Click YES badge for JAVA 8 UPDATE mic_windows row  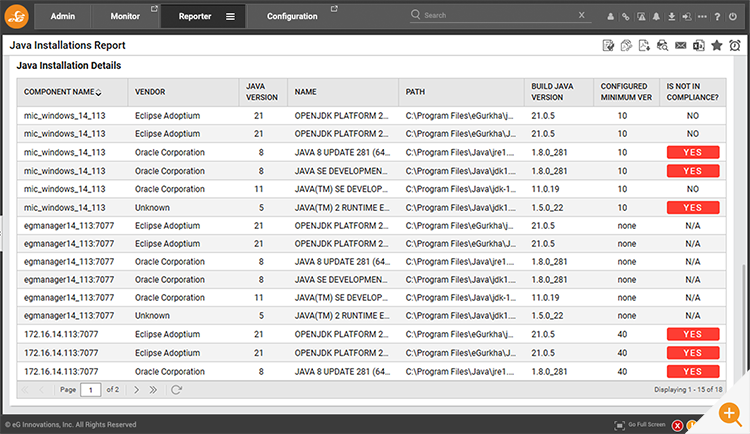[693, 152]
